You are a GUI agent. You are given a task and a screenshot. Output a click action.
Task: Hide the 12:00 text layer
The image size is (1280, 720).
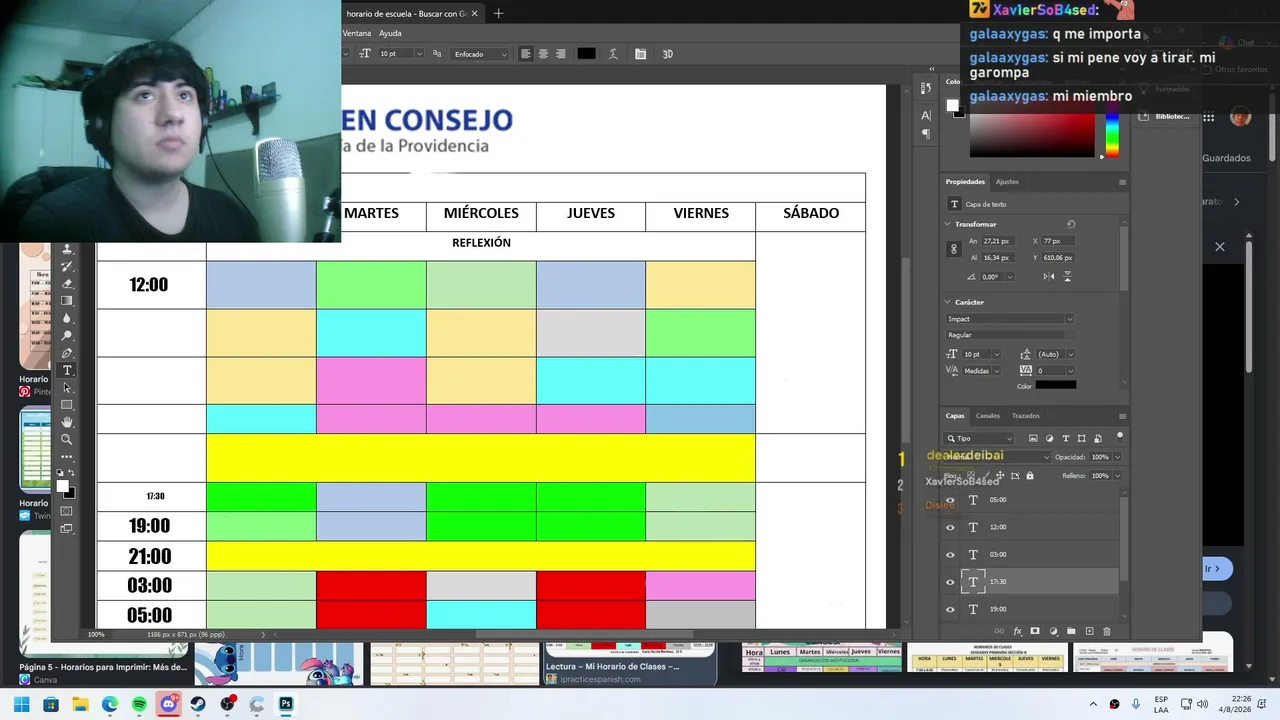coord(950,527)
